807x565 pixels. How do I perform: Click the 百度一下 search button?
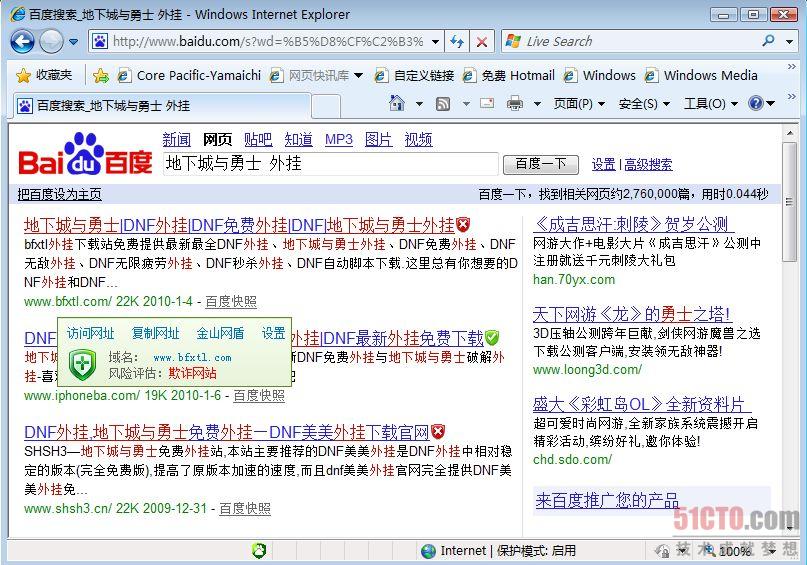[540, 164]
